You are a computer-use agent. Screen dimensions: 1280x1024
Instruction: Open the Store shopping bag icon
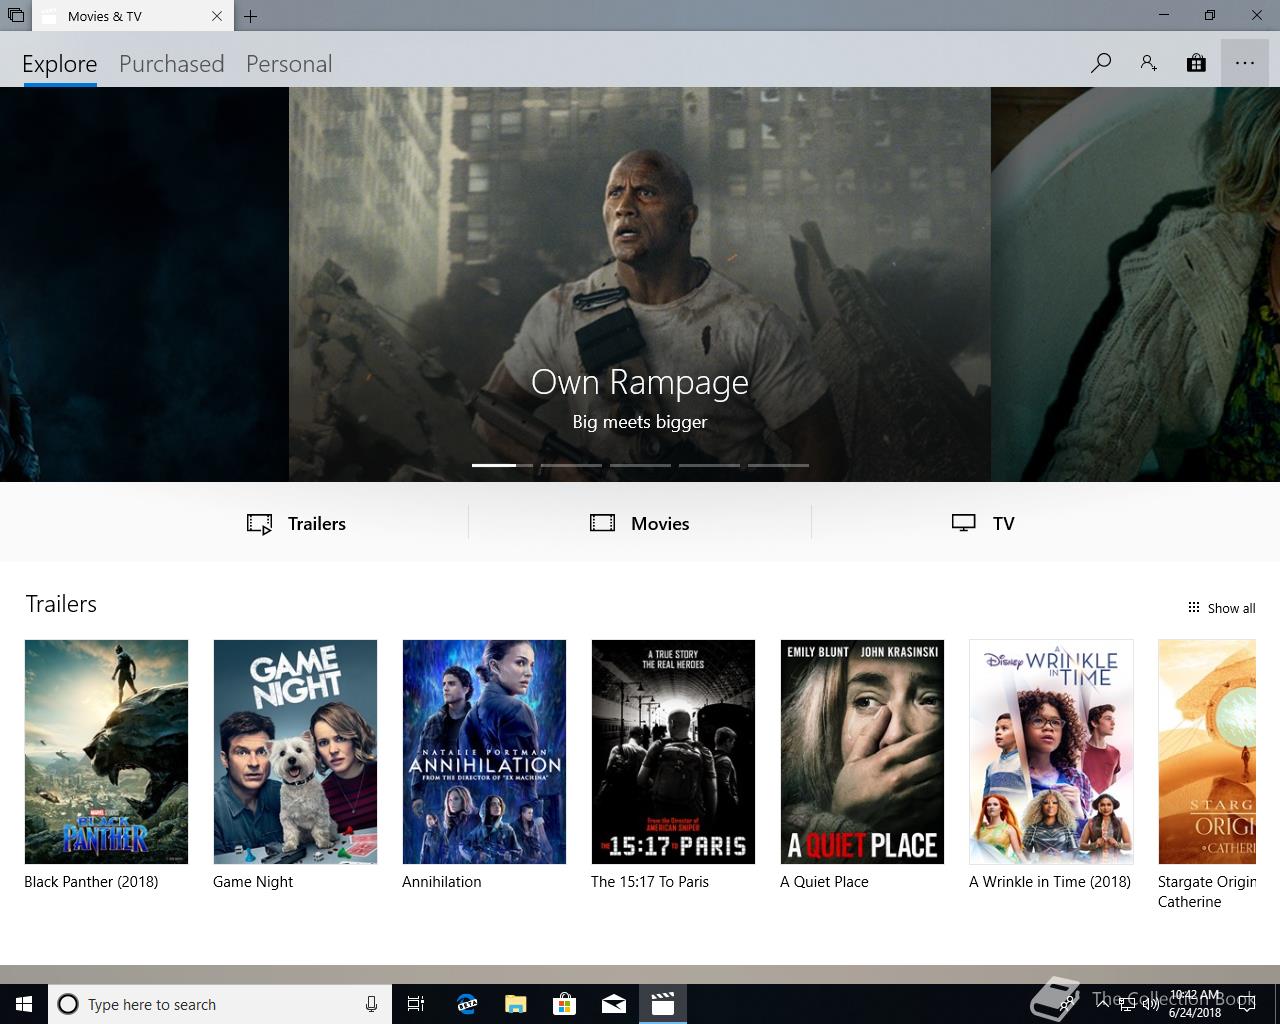1196,63
